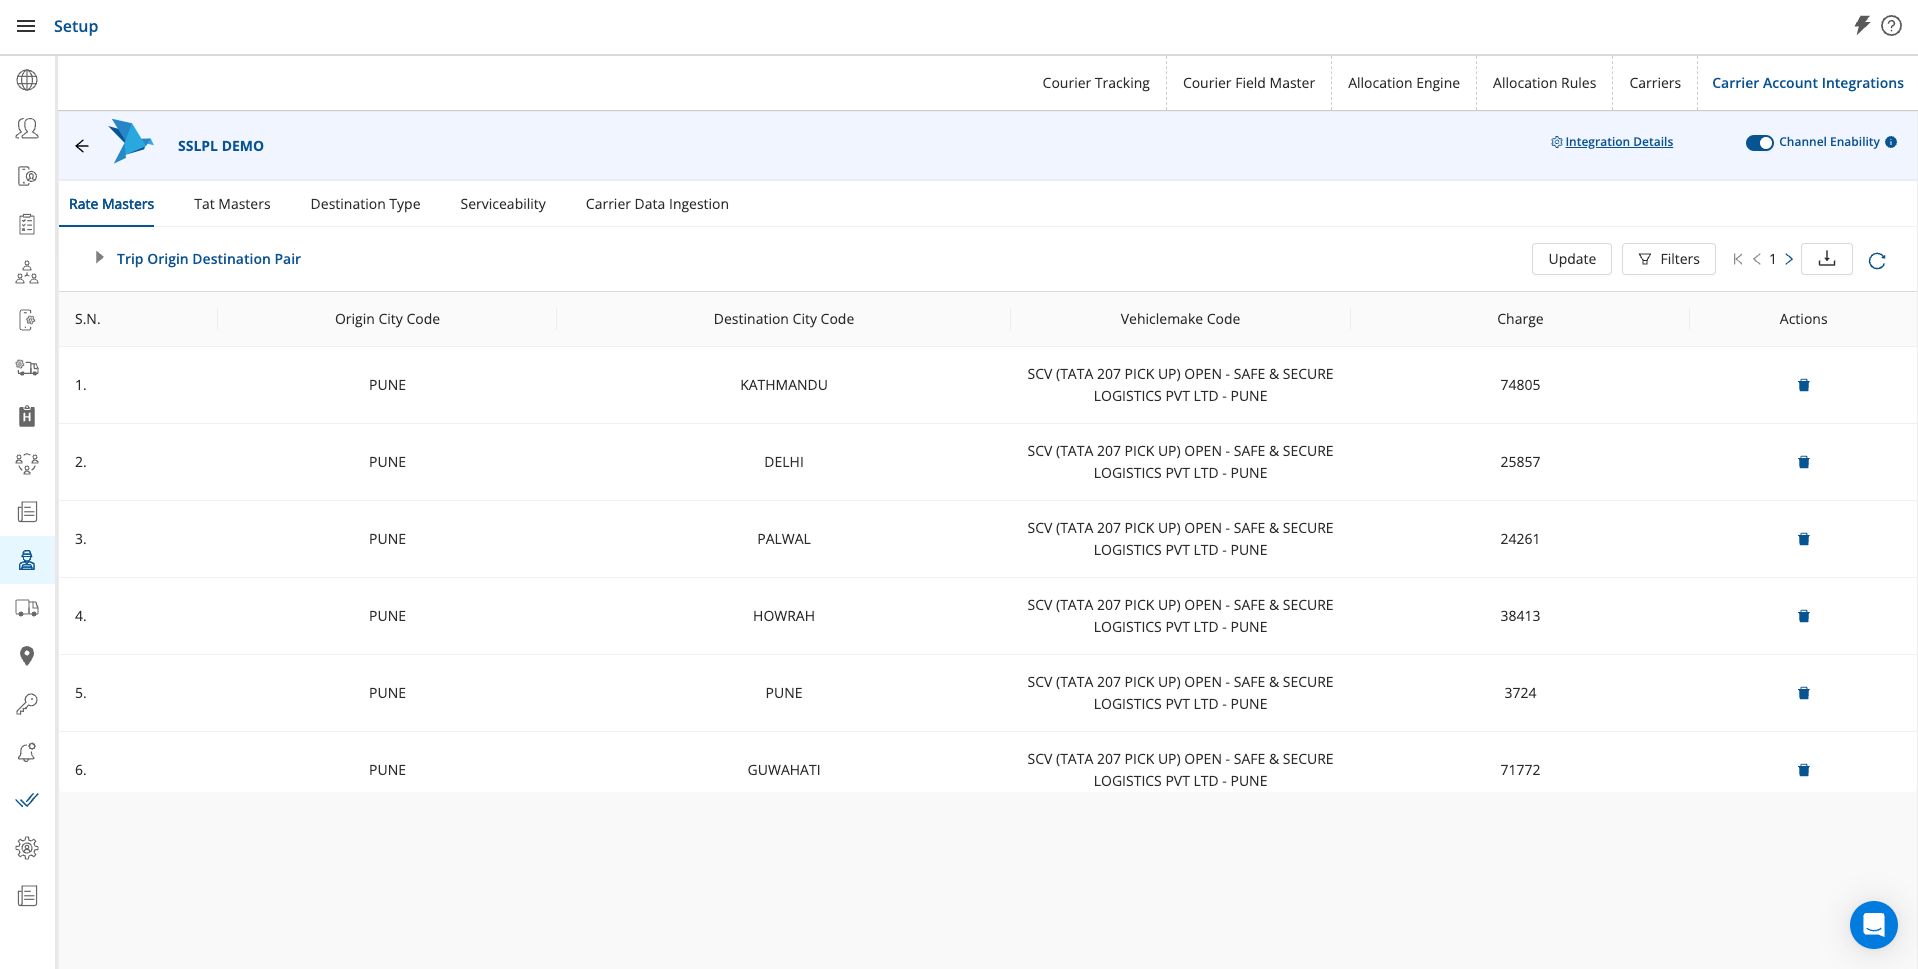Click the back arrow beside SSLPL DEMO
The width and height of the screenshot is (1918, 969).
coord(82,146)
